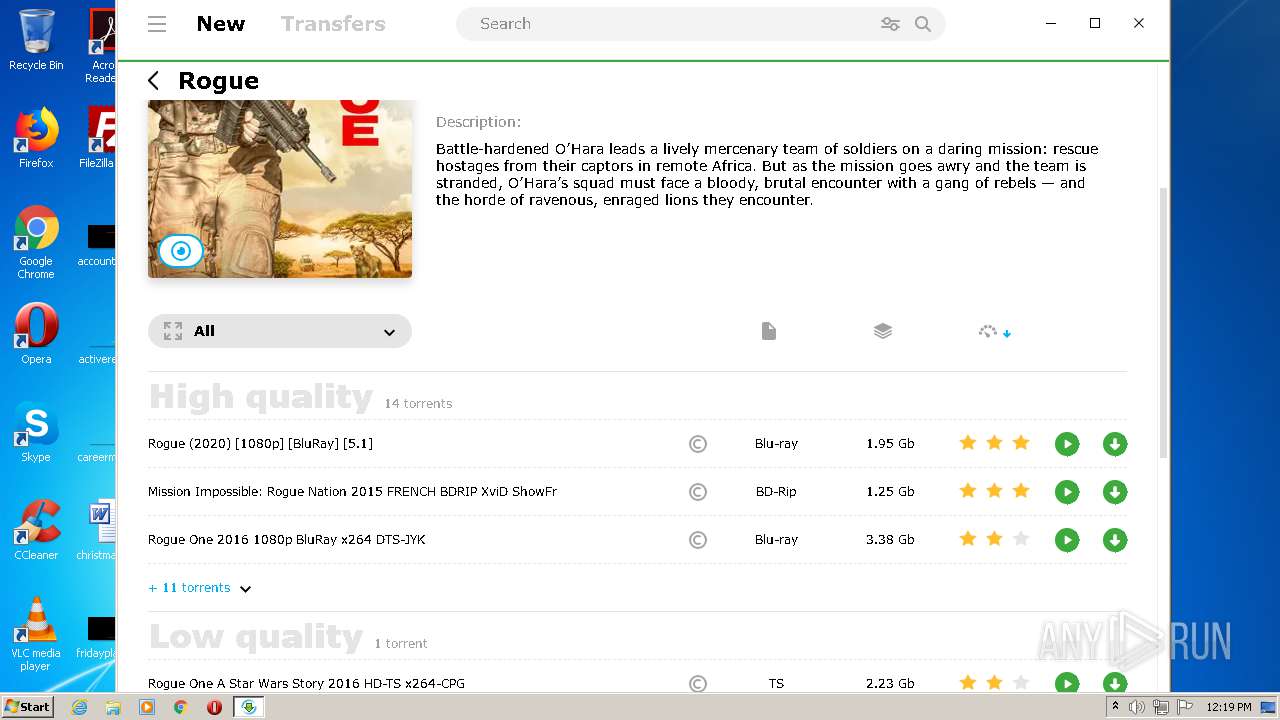
Task: Click Blu-ray type of Rogue (2020)
Action: (x=776, y=443)
